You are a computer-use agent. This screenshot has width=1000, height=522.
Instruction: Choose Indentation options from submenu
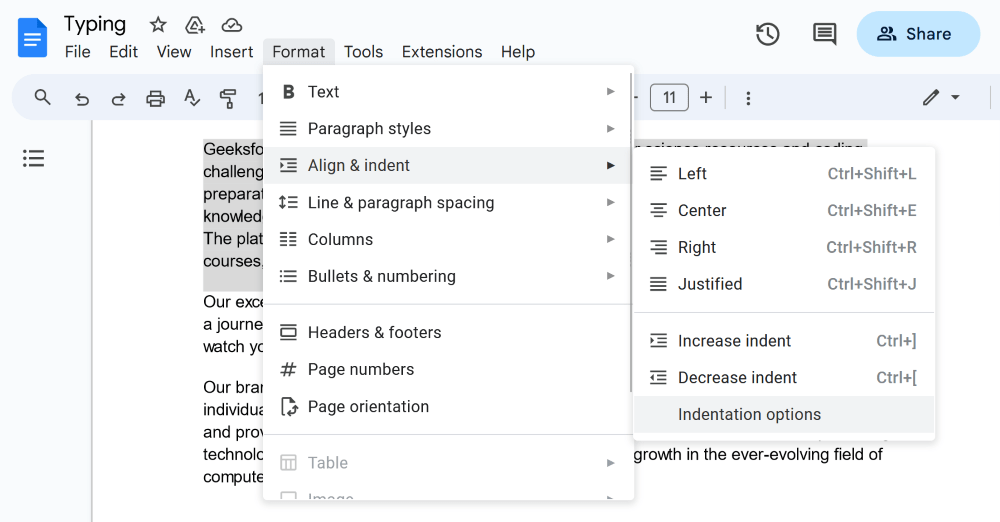tap(749, 415)
